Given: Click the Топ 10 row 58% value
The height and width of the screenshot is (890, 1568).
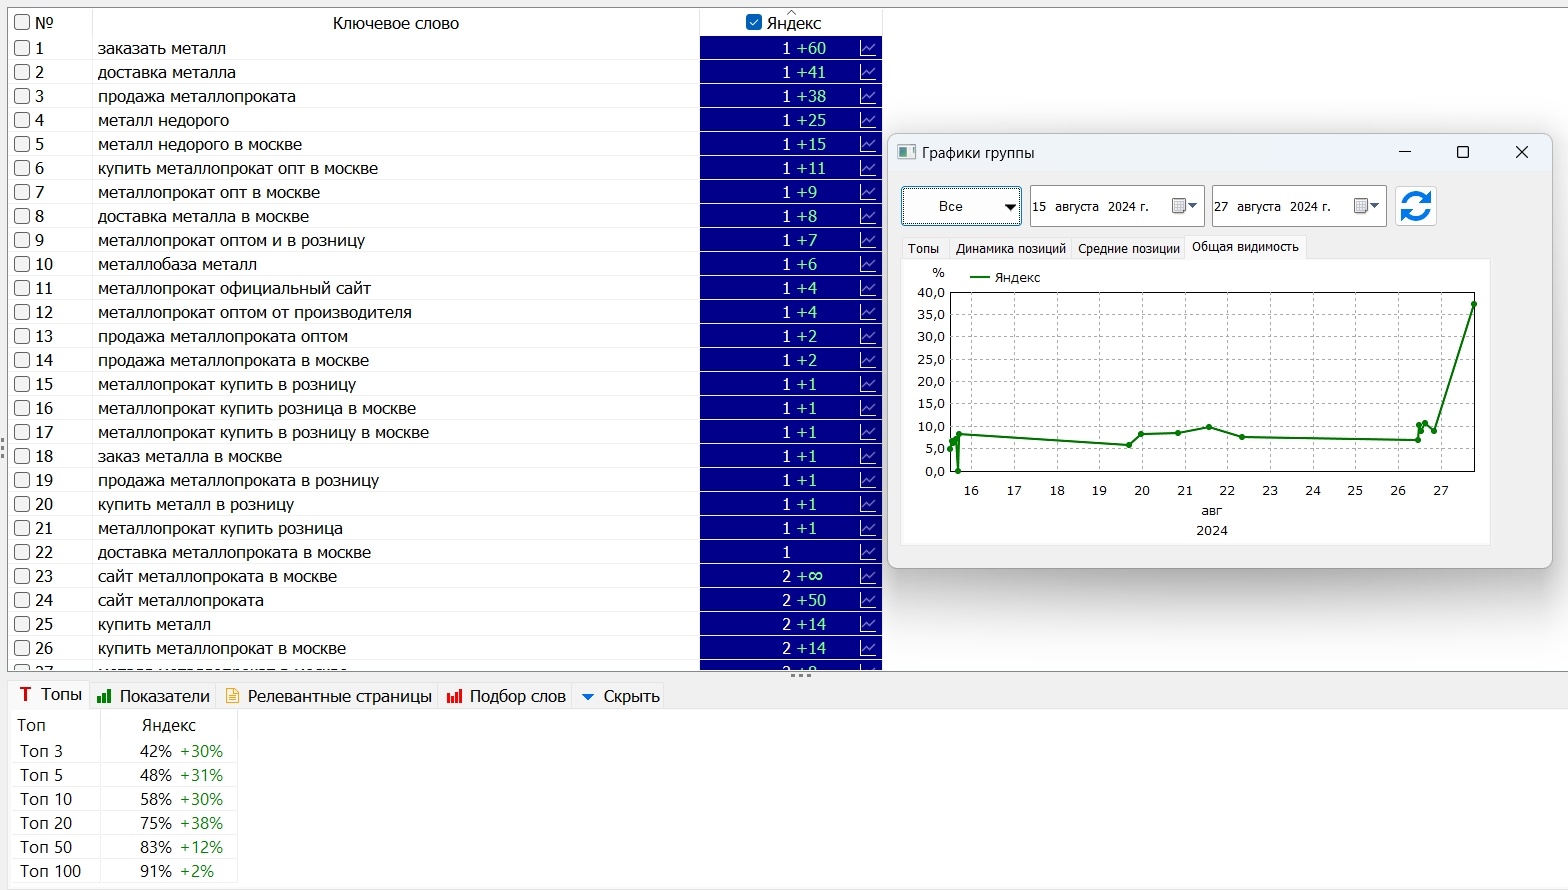Looking at the screenshot, I should tap(156, 799).
